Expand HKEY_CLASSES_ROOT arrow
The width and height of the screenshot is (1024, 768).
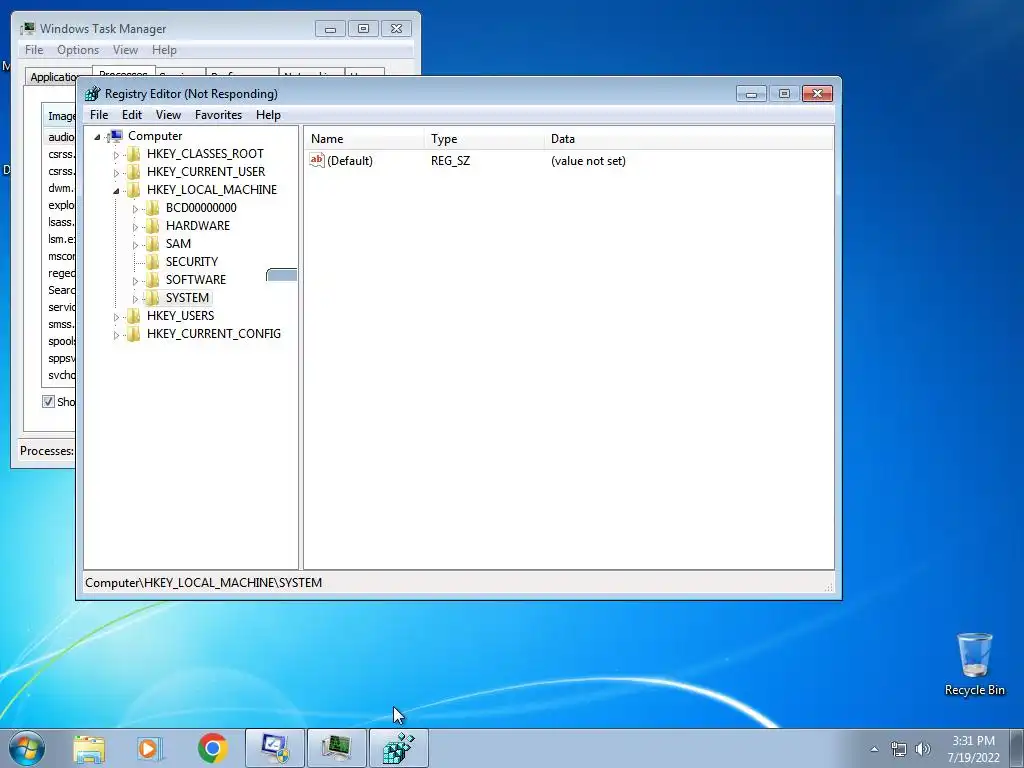click(x=116, y=155)
